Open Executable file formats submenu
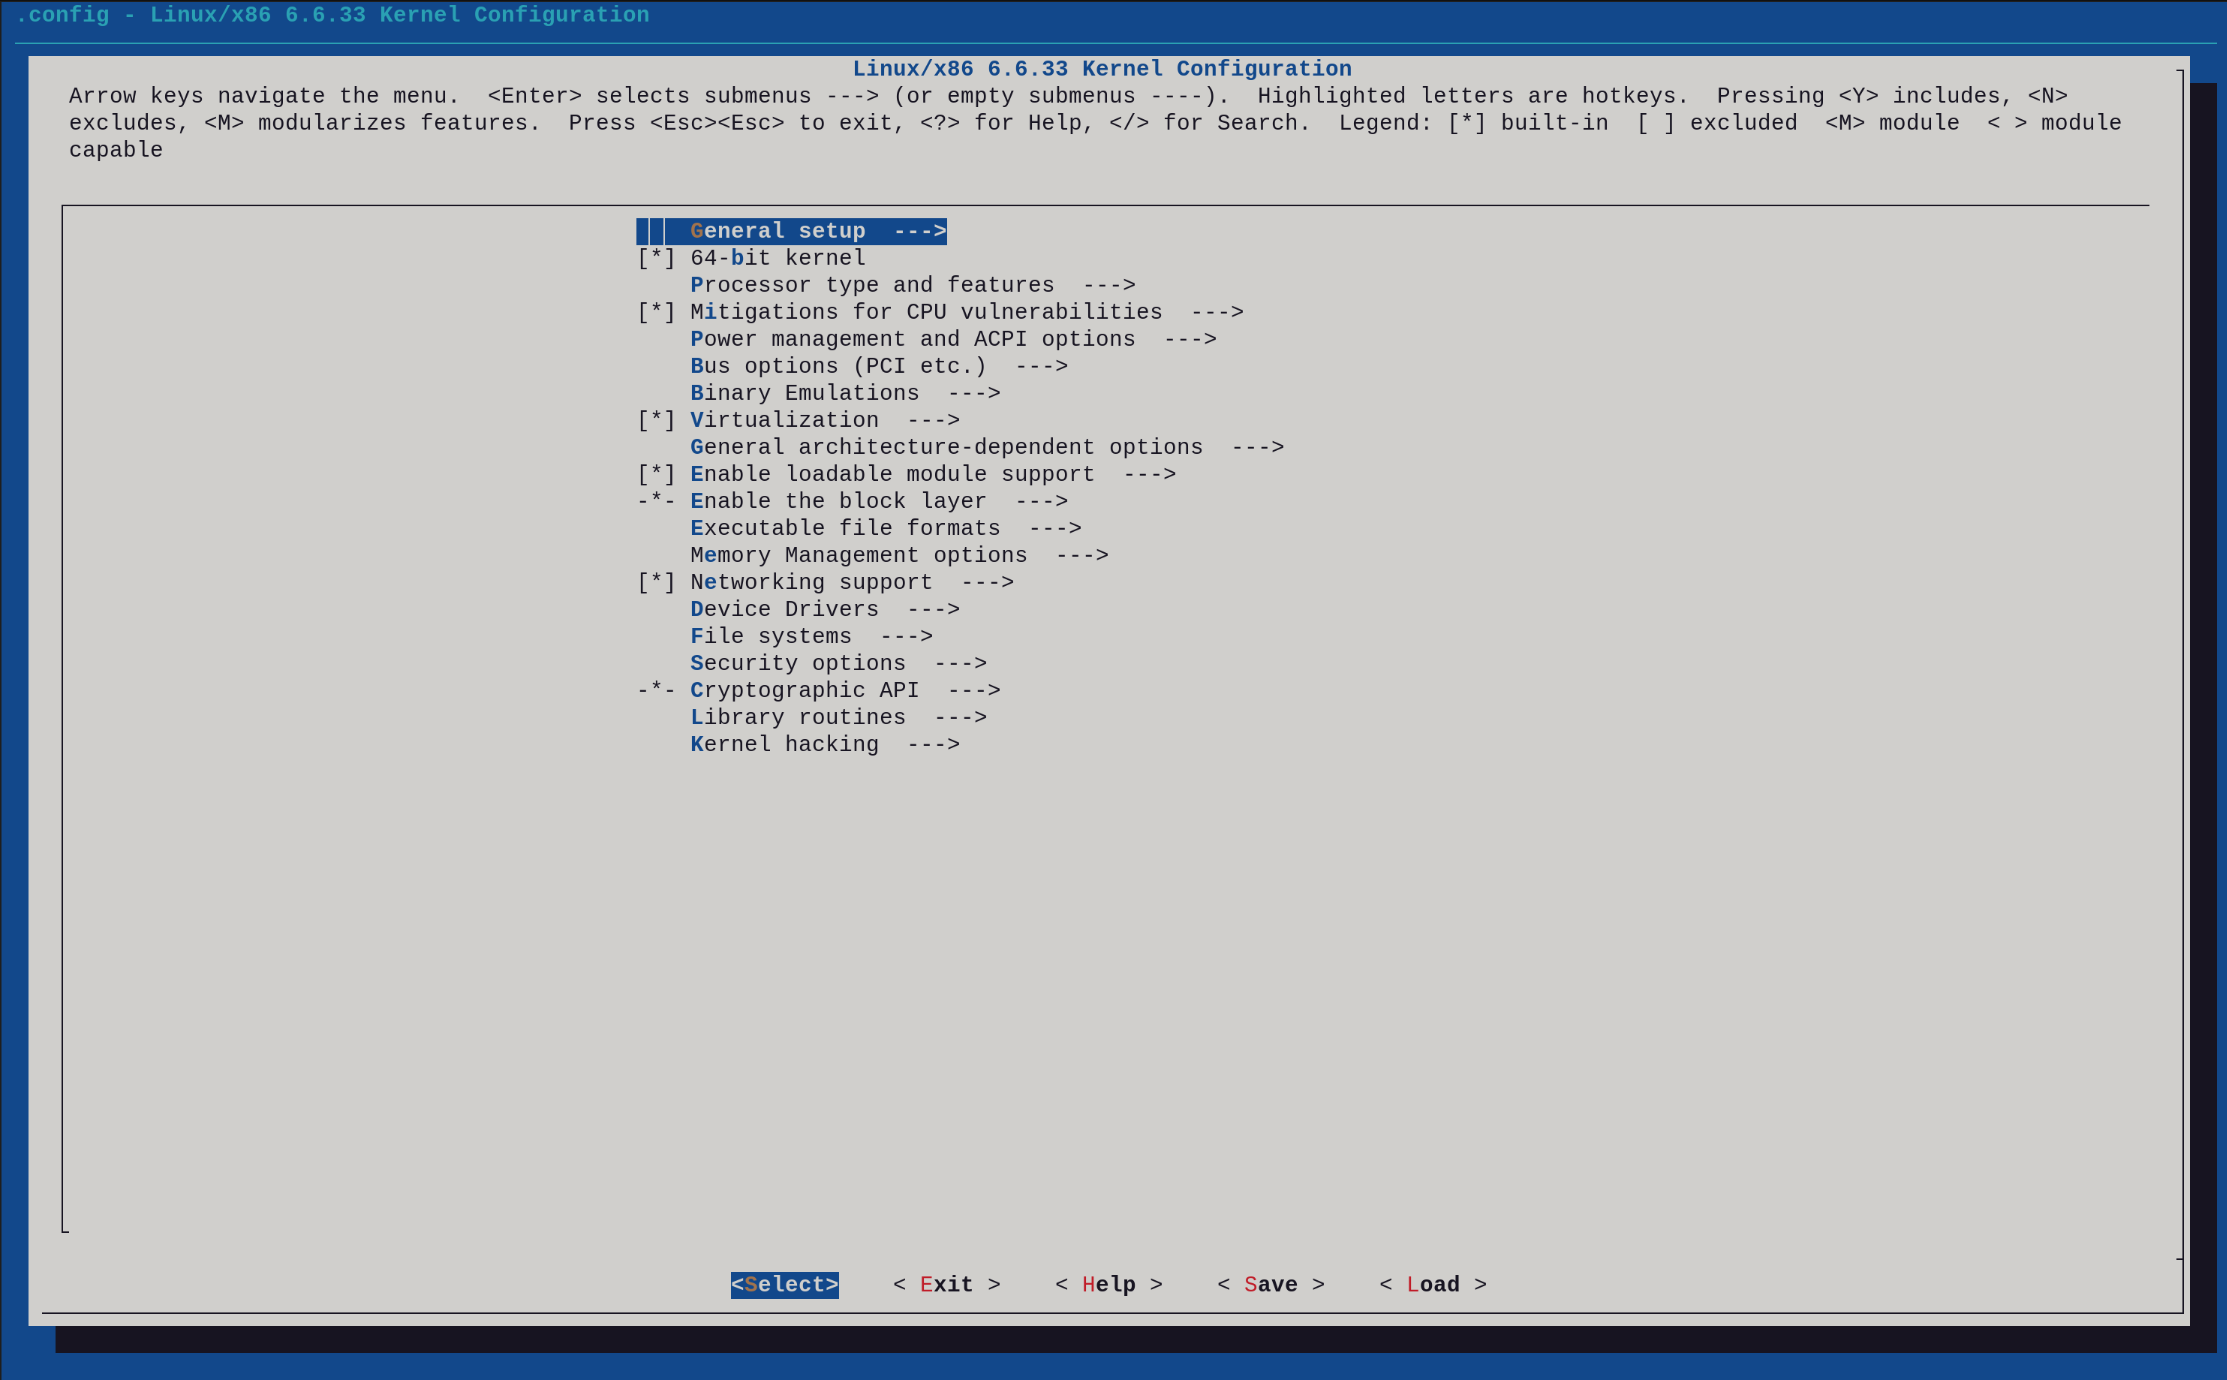Viewport: 2227px width, 1380px height. [885, 528]
